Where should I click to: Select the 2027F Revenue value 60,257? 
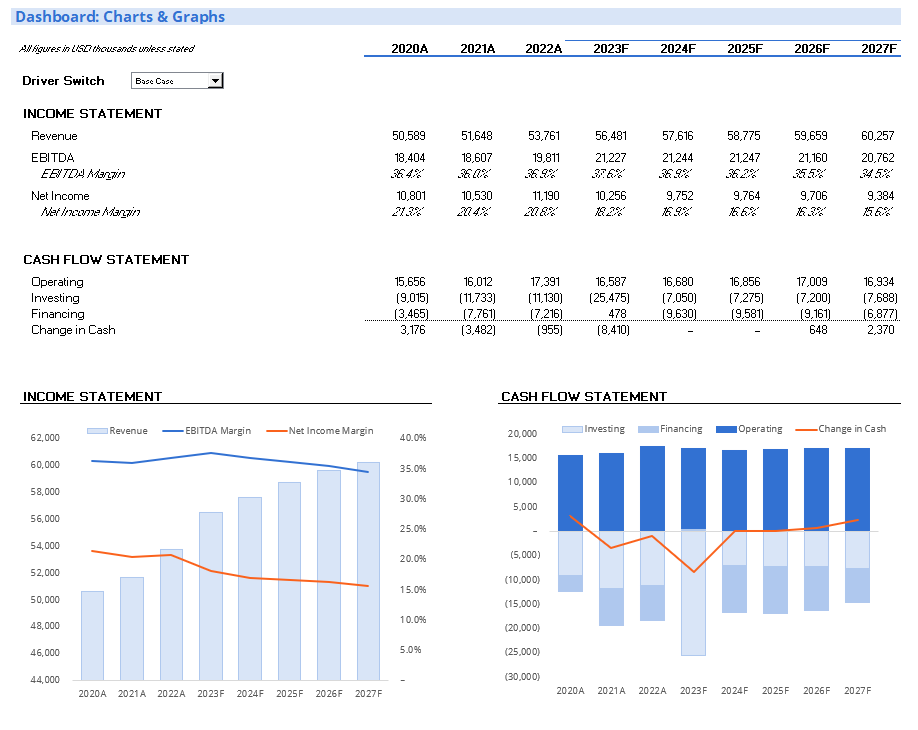pyautogui.click(x=878, y=136)
